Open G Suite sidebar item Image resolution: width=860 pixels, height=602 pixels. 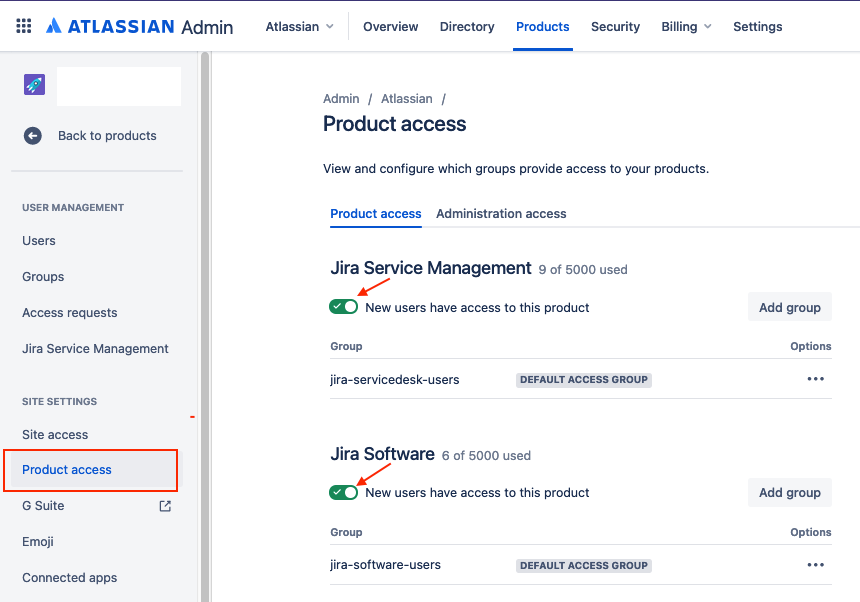point(43,506)
